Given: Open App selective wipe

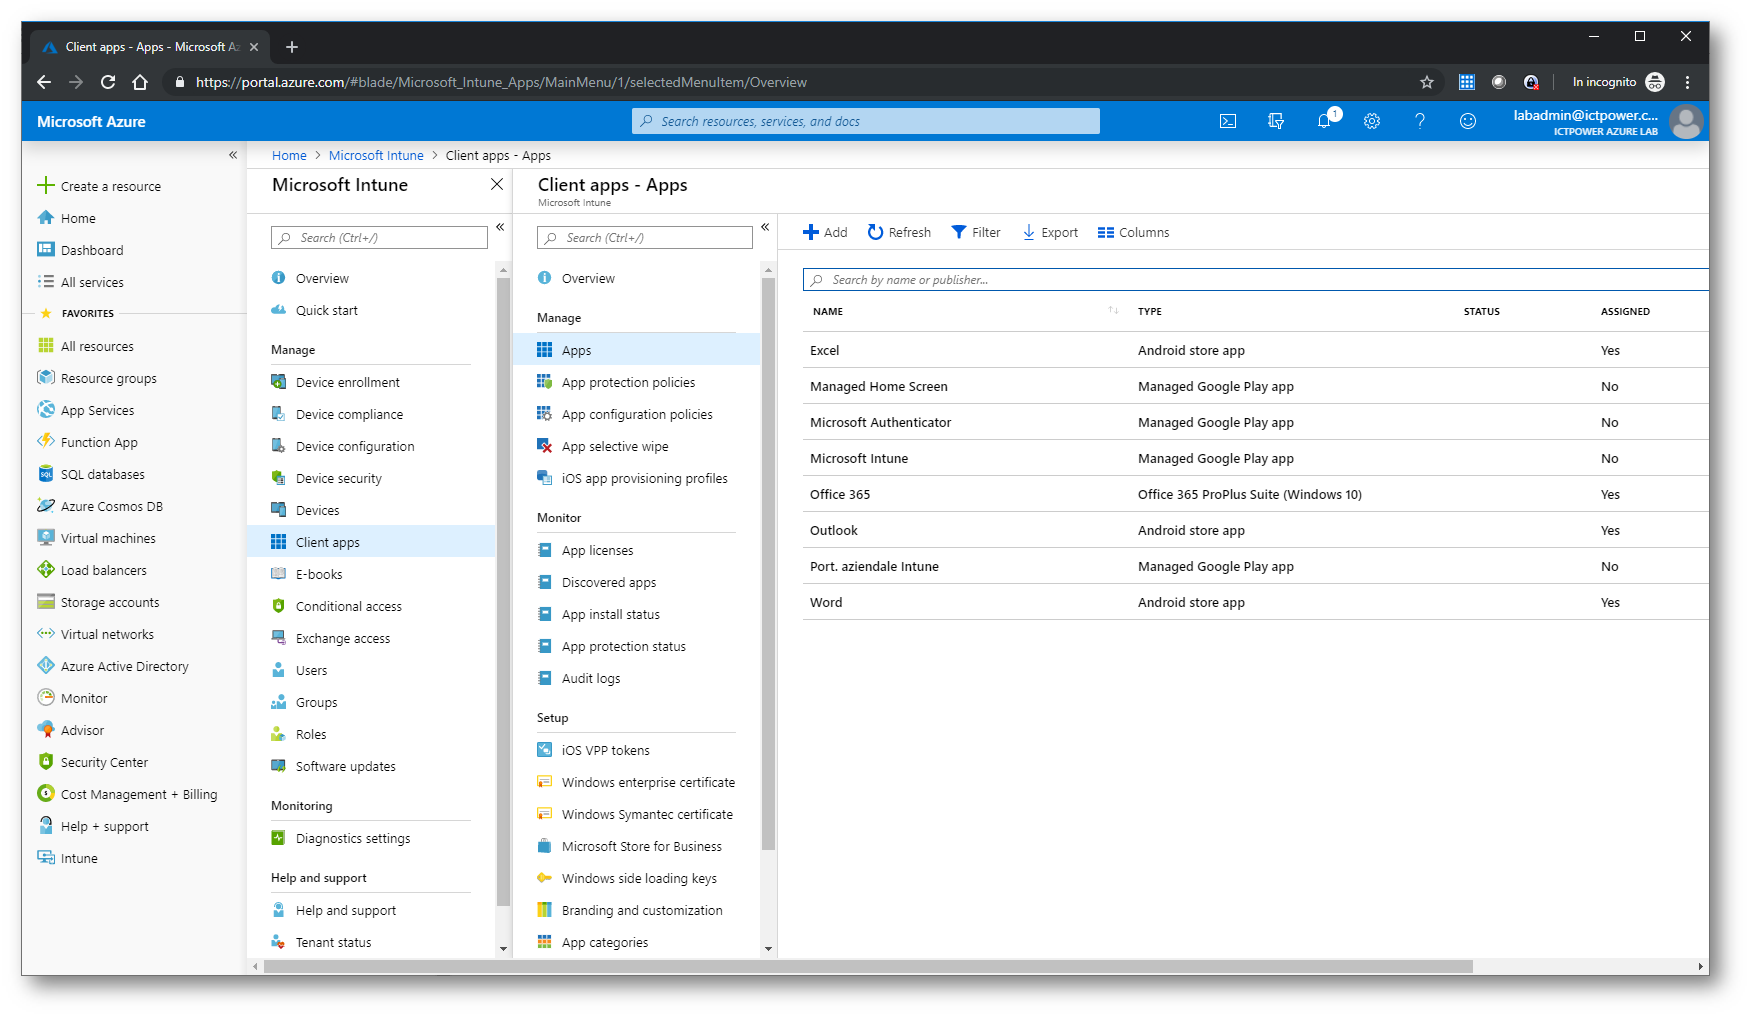Looking at the screenshot, I should click(x=603, y=446).
